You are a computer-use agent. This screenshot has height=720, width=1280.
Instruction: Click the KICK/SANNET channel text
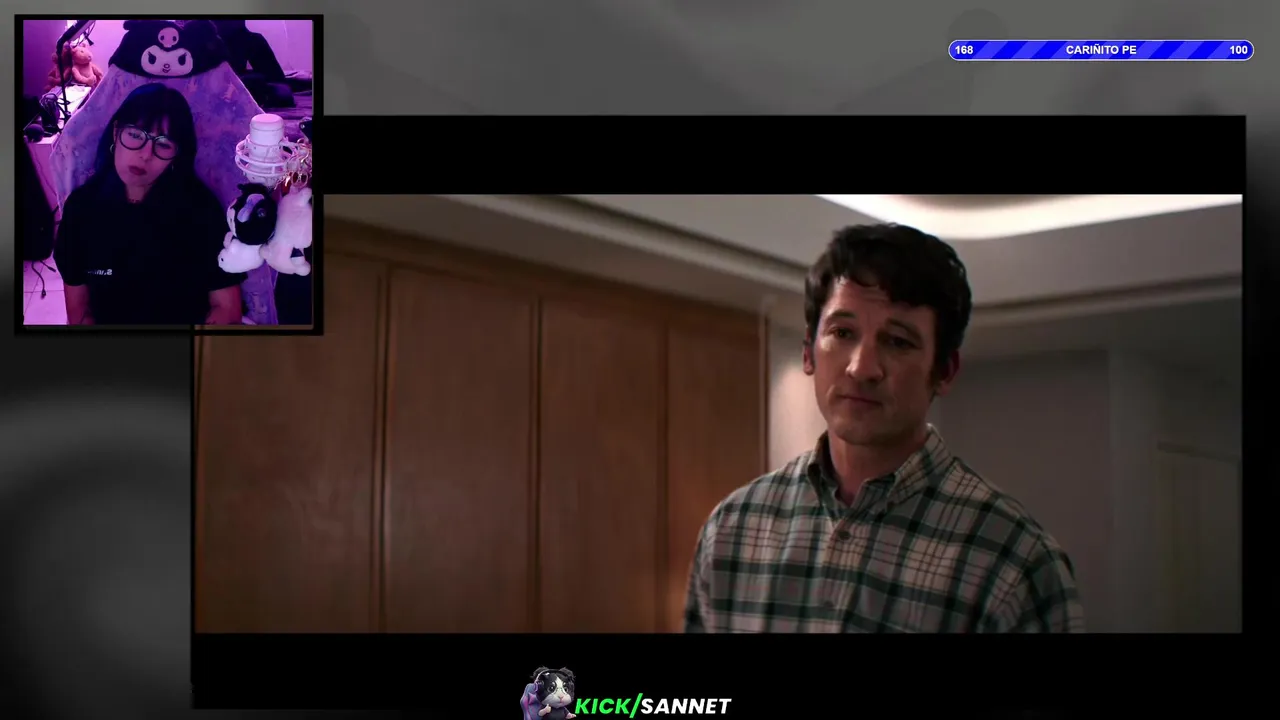click(x=653, y=706)
